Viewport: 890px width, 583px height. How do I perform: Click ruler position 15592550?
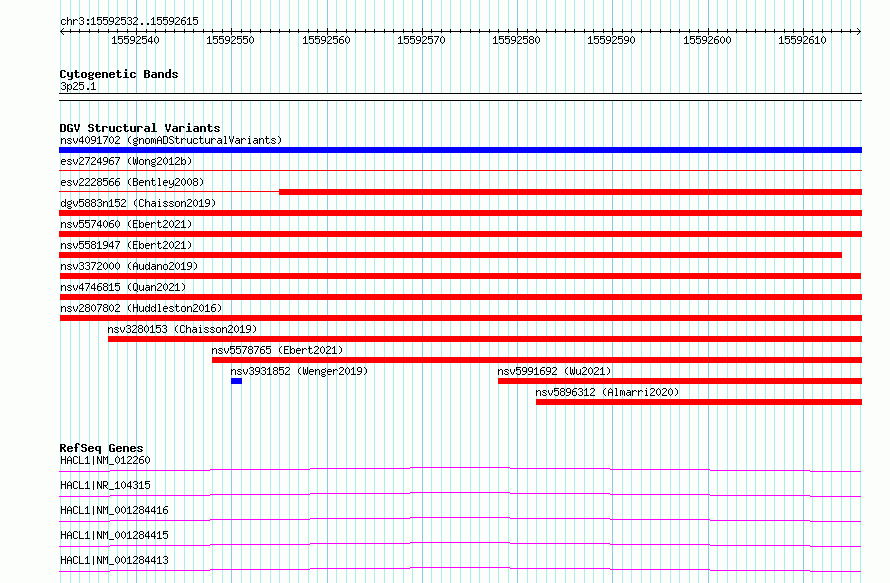click(x=230, y=40)
